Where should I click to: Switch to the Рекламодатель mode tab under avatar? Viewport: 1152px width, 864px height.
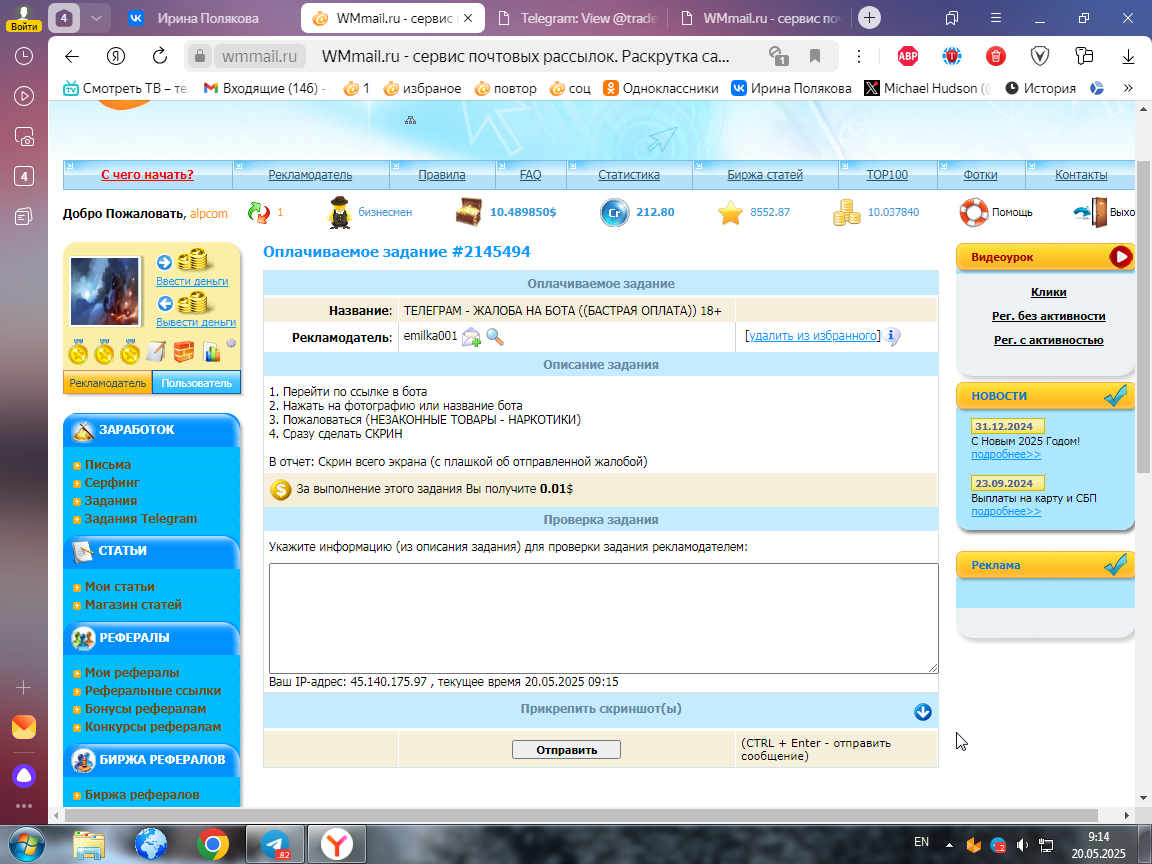tap(107, 383)
